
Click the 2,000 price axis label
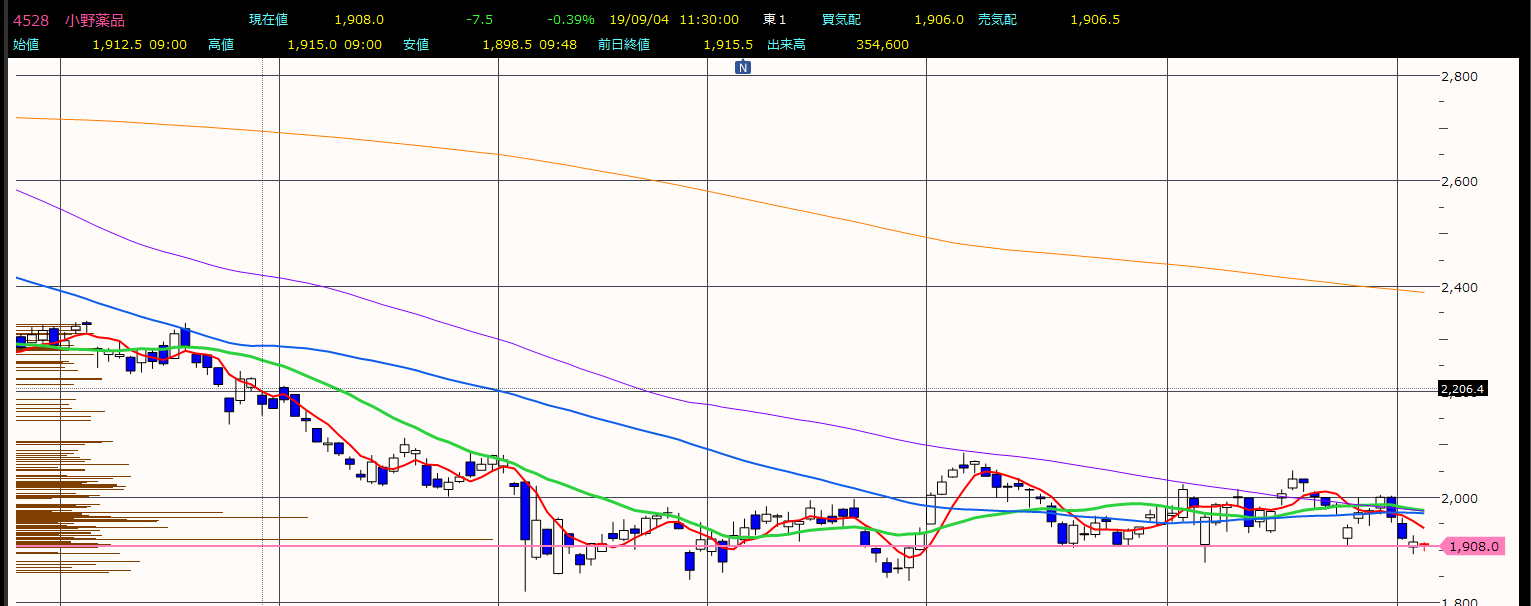[1460, 498]
